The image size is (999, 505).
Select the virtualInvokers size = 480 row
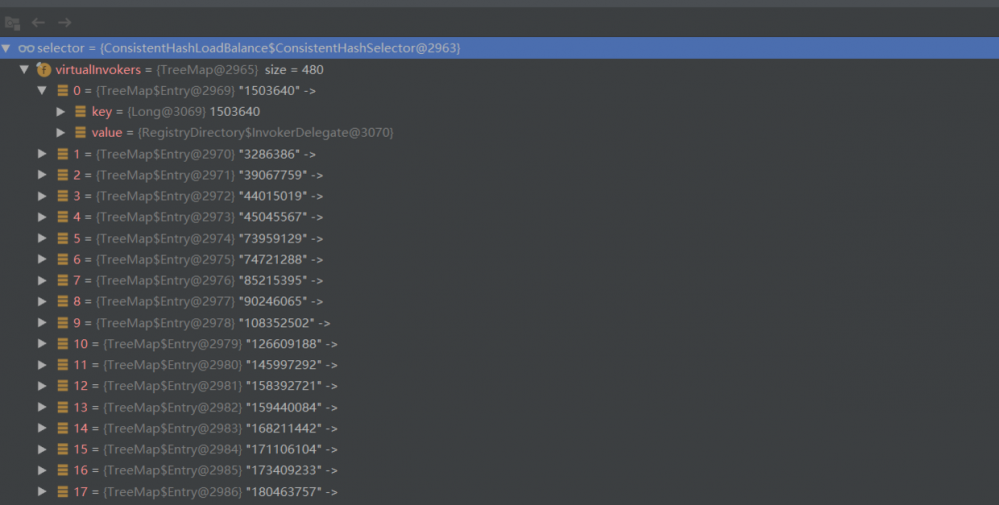(x=190, y=70)
